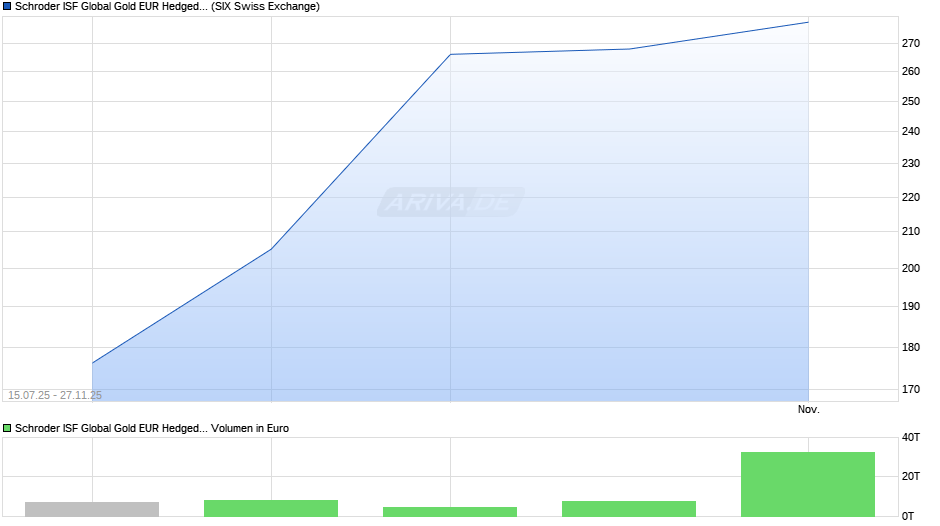Click the gray volume bar

(x=92, y=509)
